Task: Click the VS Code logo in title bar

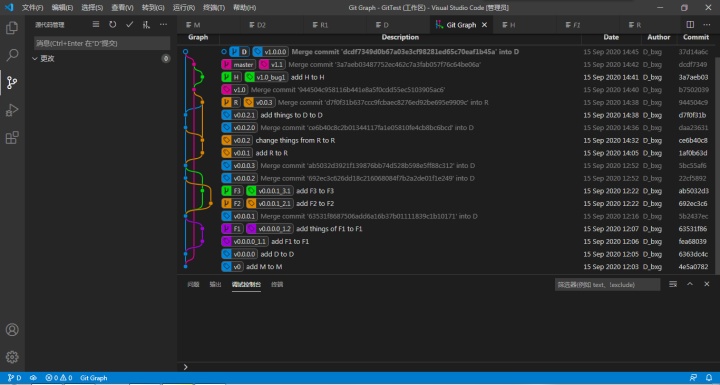Action: (x=9, y=7)
